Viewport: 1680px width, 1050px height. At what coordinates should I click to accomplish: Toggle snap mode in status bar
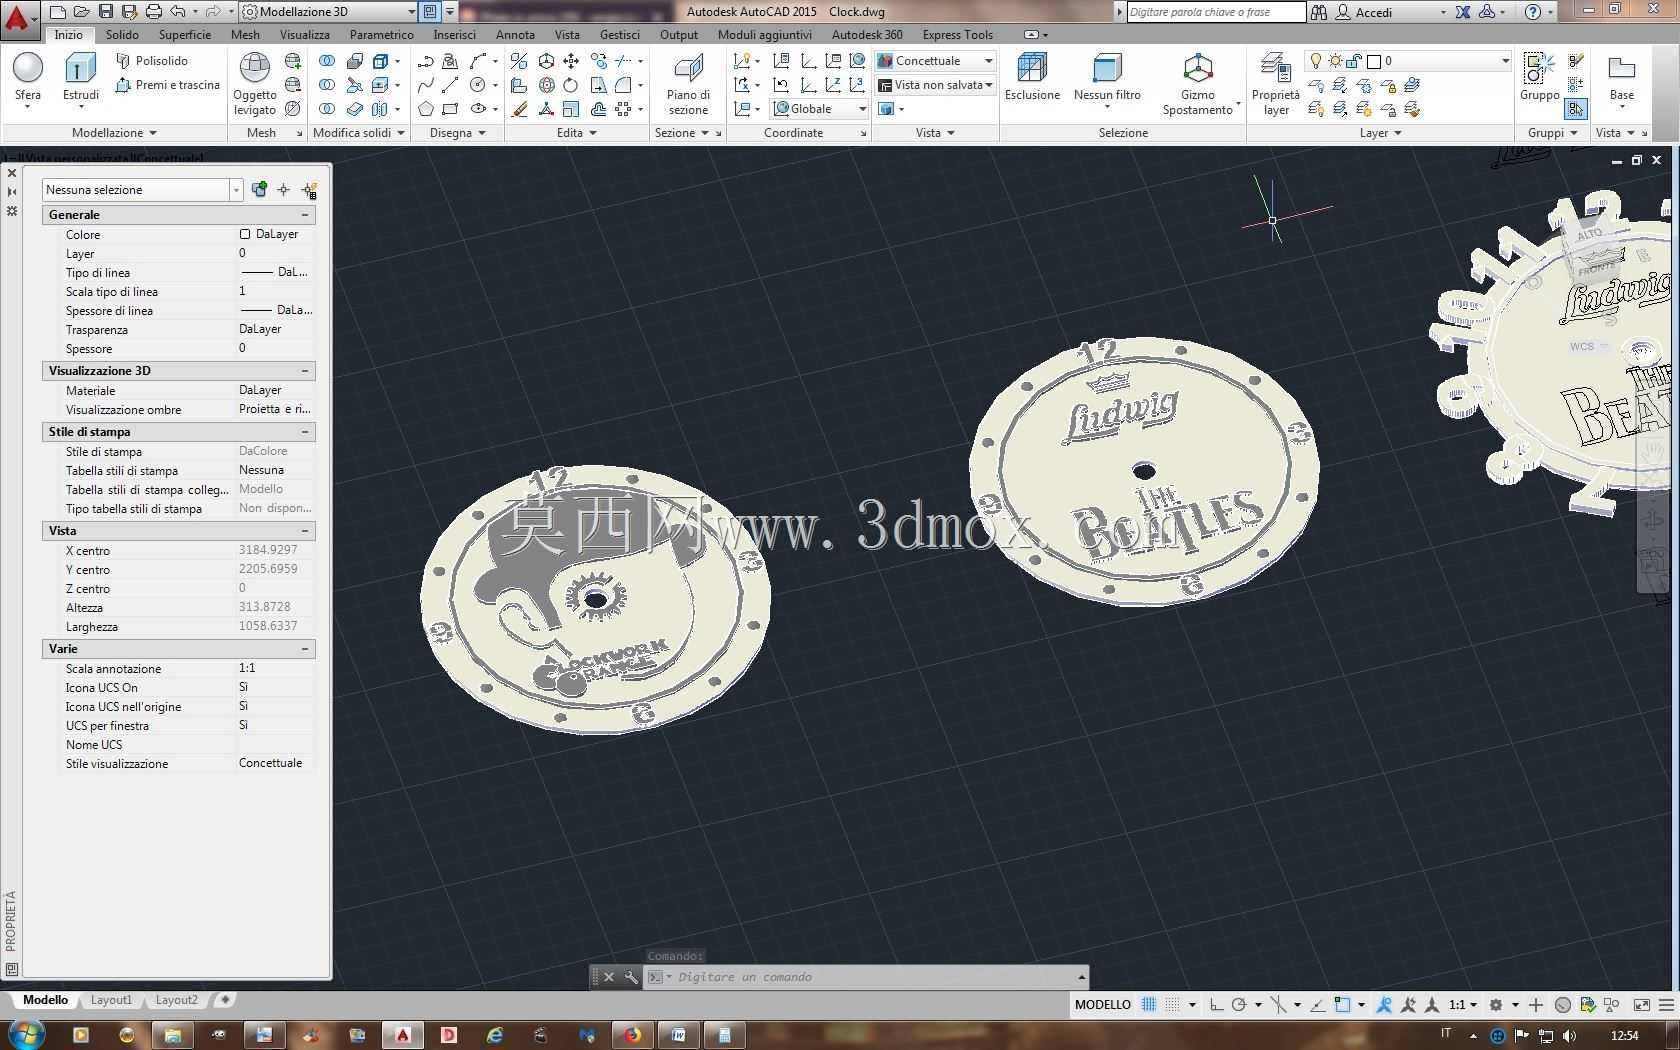[x=1172, y=1005]
